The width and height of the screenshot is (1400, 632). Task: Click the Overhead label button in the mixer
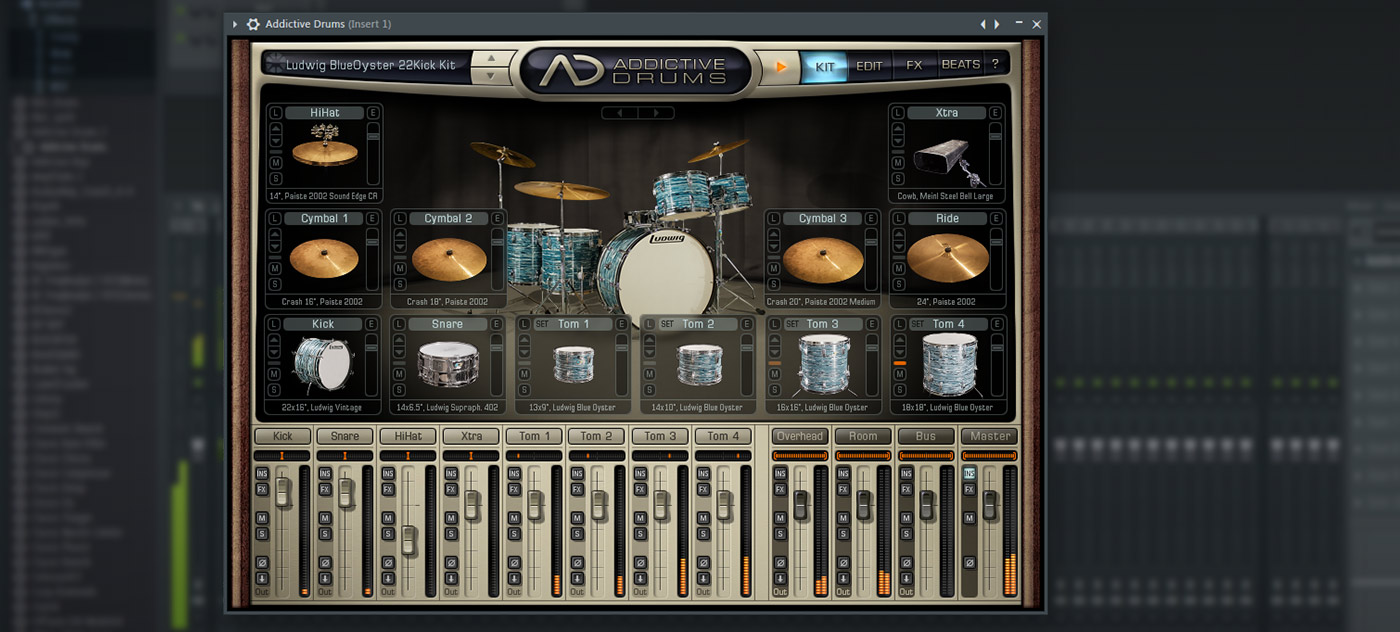click(800, 436)
